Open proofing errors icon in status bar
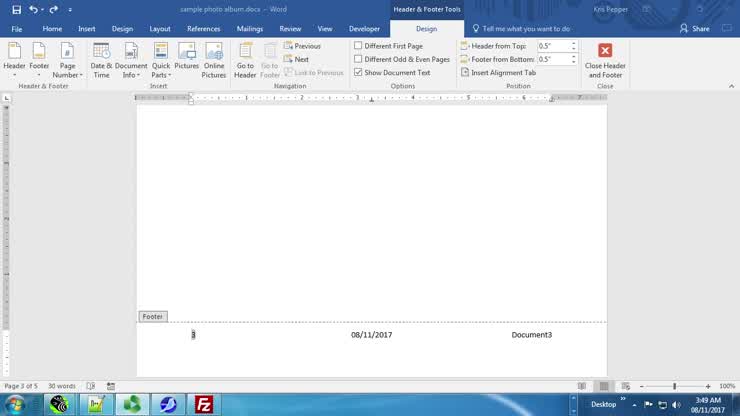 pos(91,386)
